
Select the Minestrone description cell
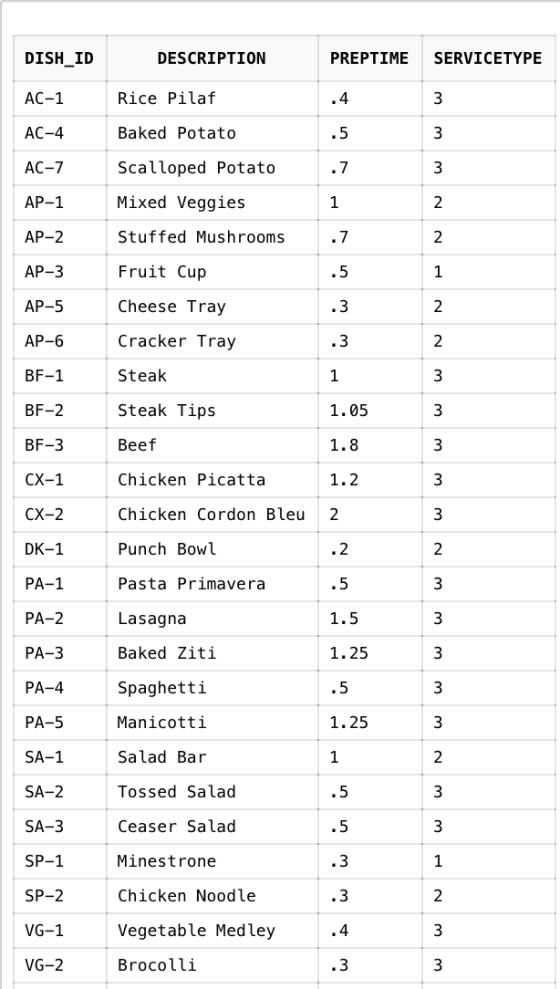[212, 862]
